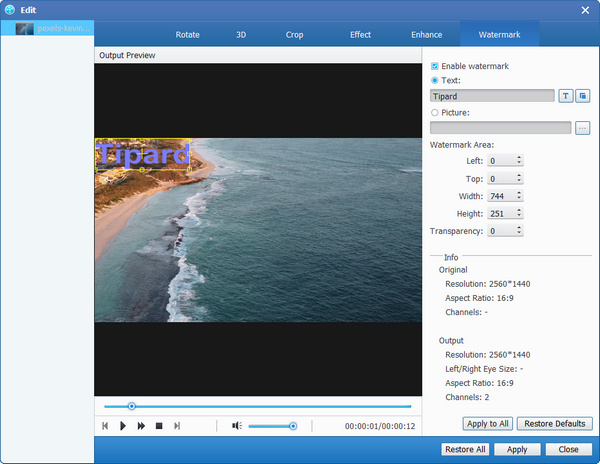Select the Tipard watermark box in preview
The image size is (600, 464).
[x=143, y=154]
